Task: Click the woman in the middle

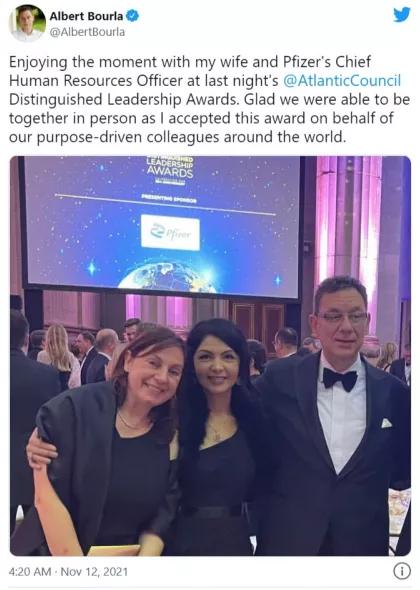Action: pyautogui.click(x=218, y=436)
